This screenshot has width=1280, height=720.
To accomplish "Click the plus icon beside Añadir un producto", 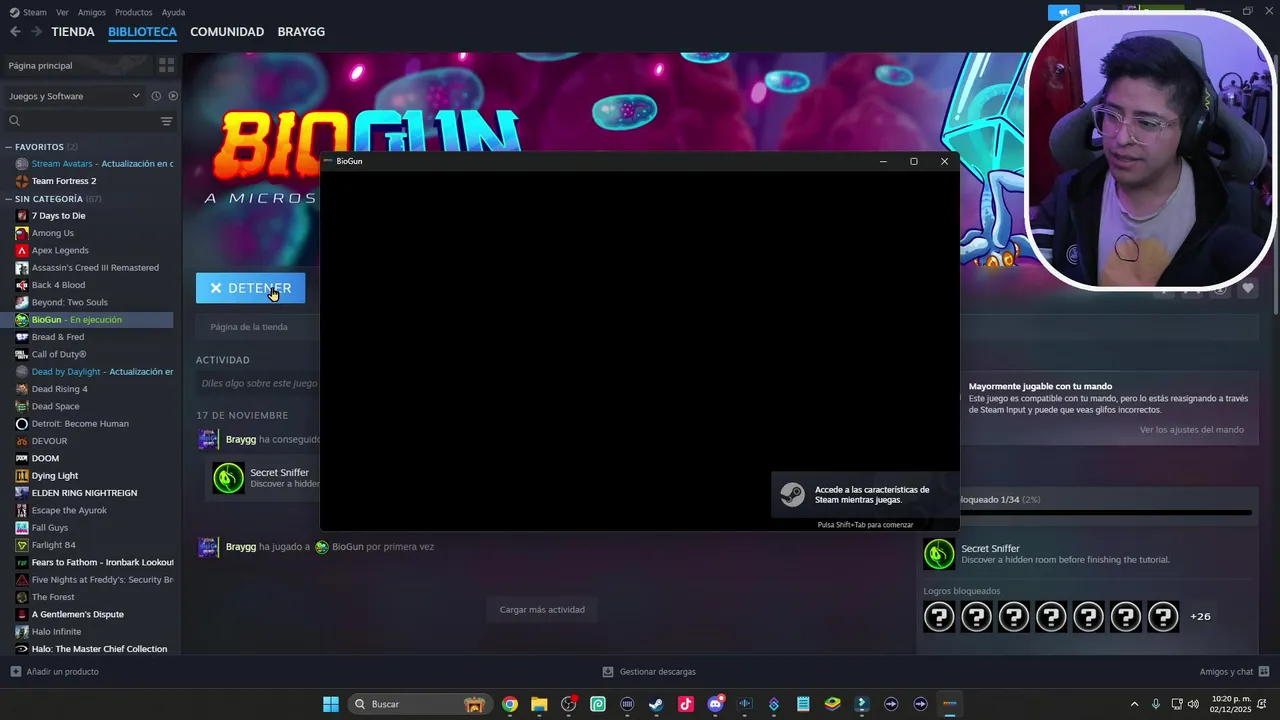I will click(15, 672).
